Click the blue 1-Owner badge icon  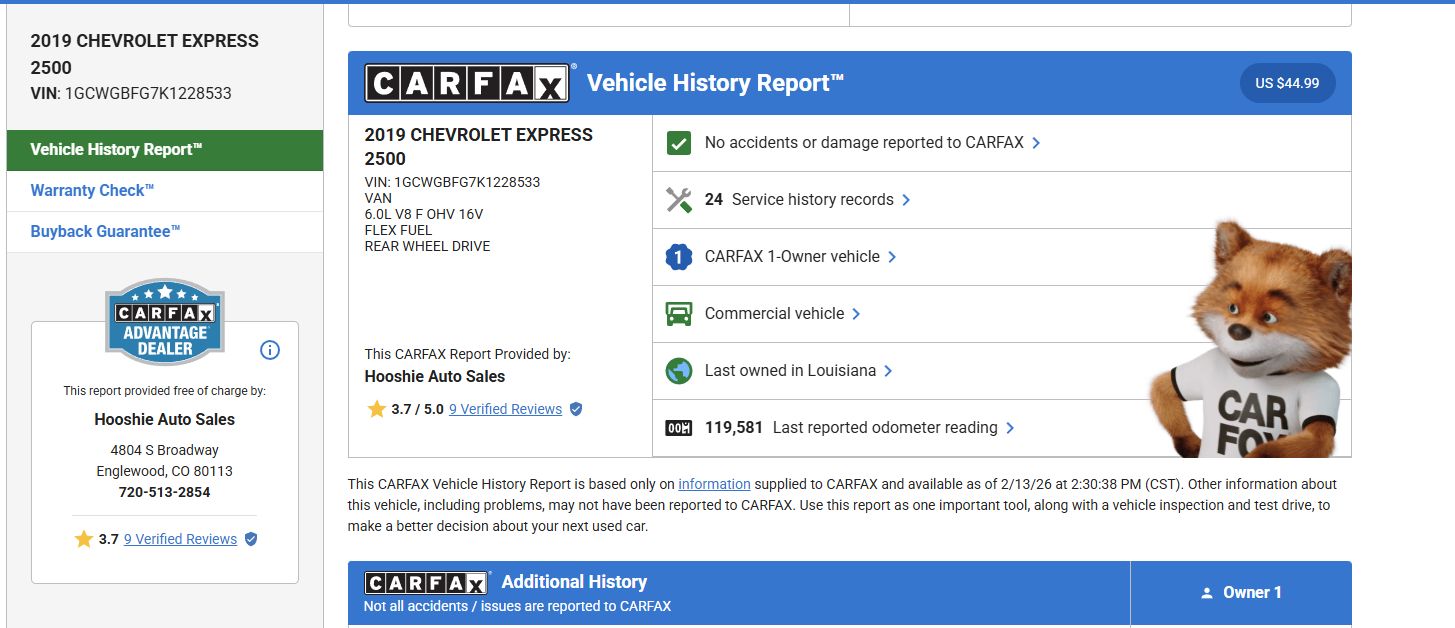coord(679,257)
